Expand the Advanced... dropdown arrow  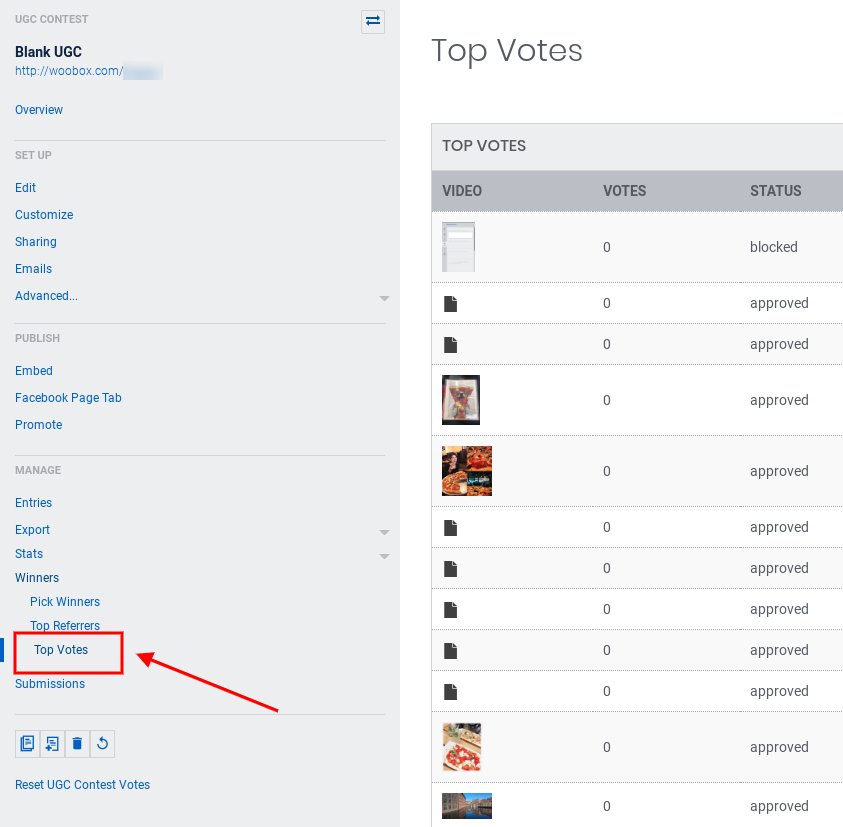coord(384,298)
